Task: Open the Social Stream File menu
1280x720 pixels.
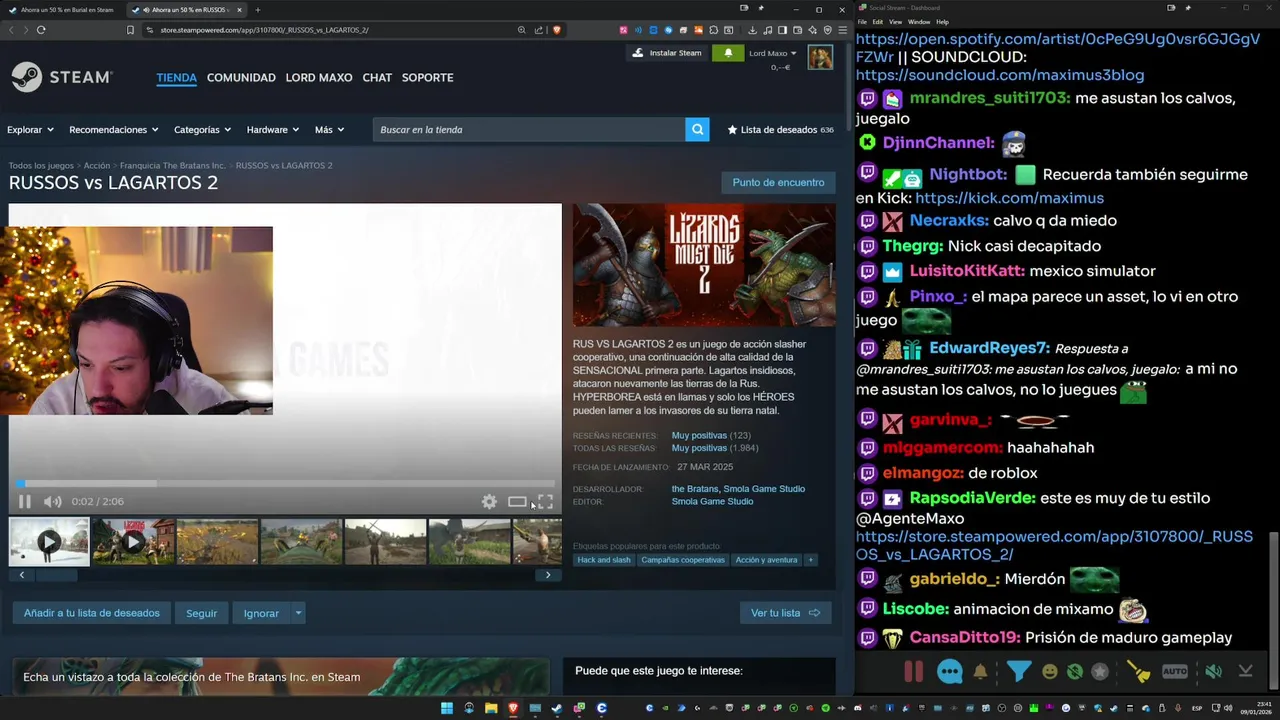Action: click(862, 21)
